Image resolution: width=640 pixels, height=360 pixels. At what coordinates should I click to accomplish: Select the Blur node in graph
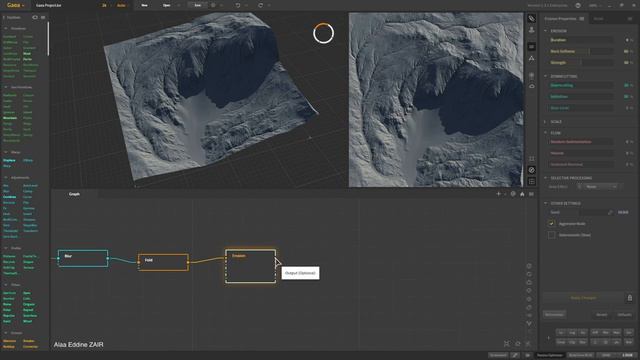(83, 258)
